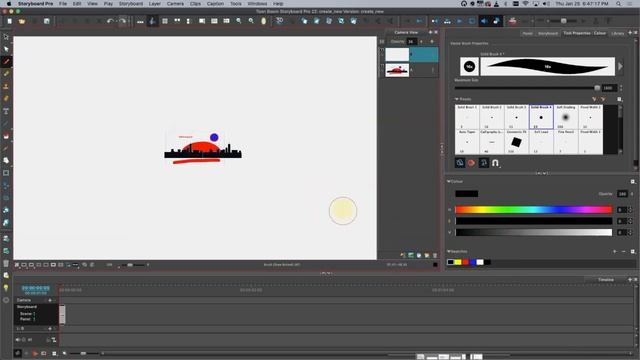Click the 3D icon in top toolbar

click(x=280, y=21)
